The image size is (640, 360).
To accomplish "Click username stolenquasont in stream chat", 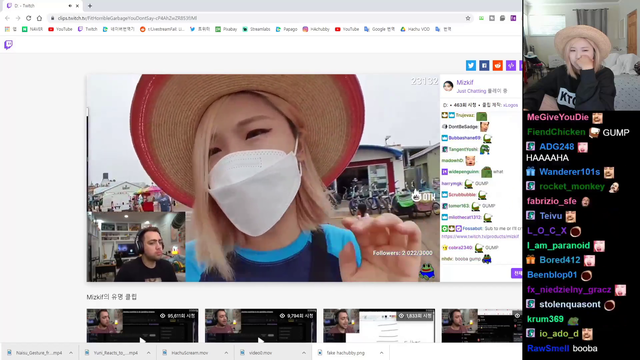I will click(570, 304).
